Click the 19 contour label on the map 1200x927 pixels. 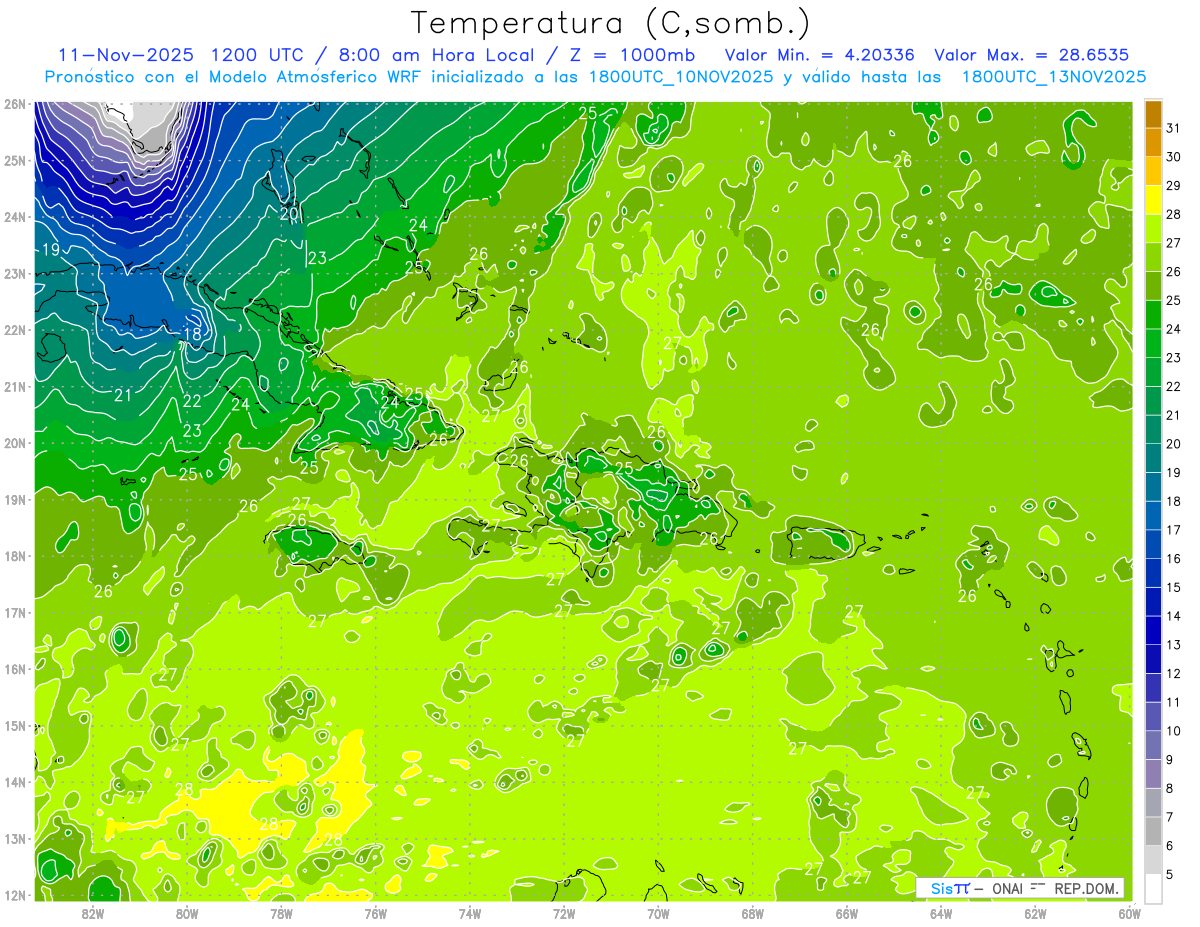[x=52, y=249]
